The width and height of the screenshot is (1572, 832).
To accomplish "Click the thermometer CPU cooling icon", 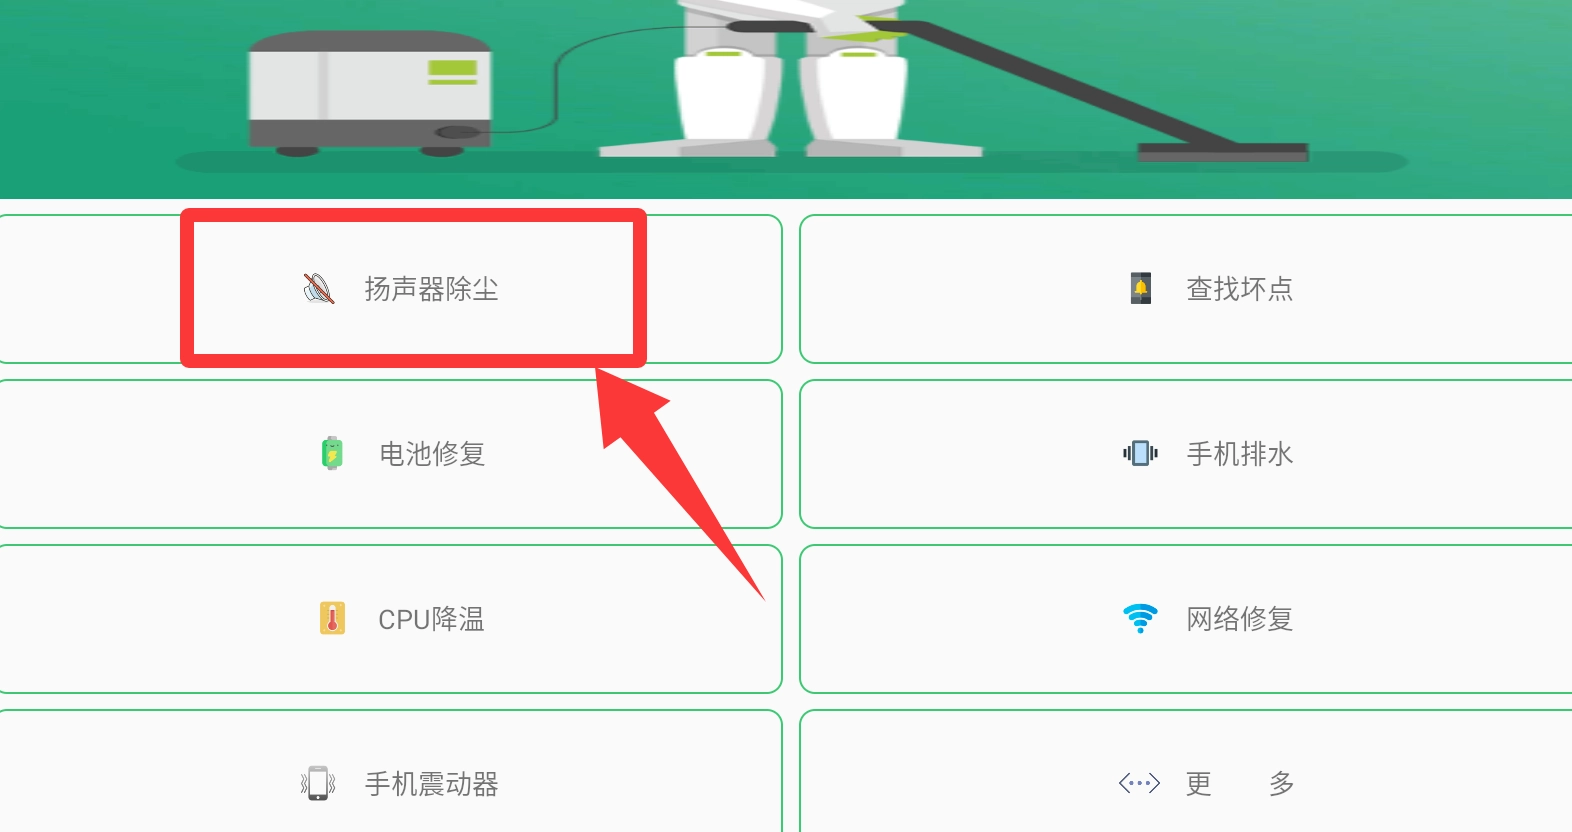I will pos(332,619).
